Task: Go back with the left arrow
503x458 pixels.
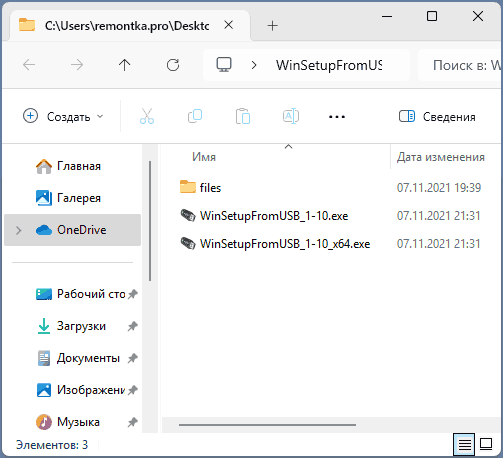Action: click(29, 65)
